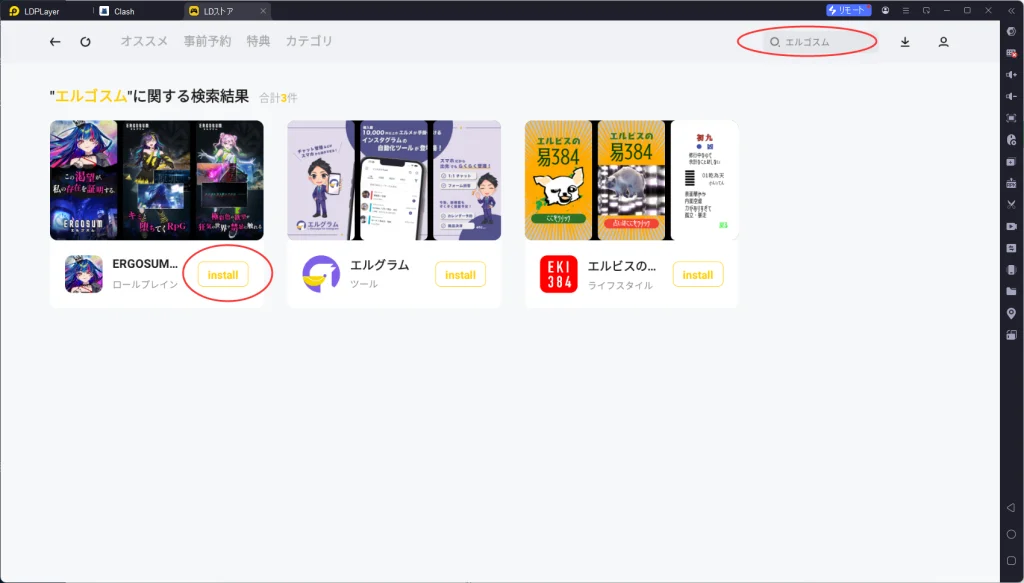The height and width of the screenshot is (583, 1024).
Task: Open the カテゴリ section
Action: [x=309, y=41]
